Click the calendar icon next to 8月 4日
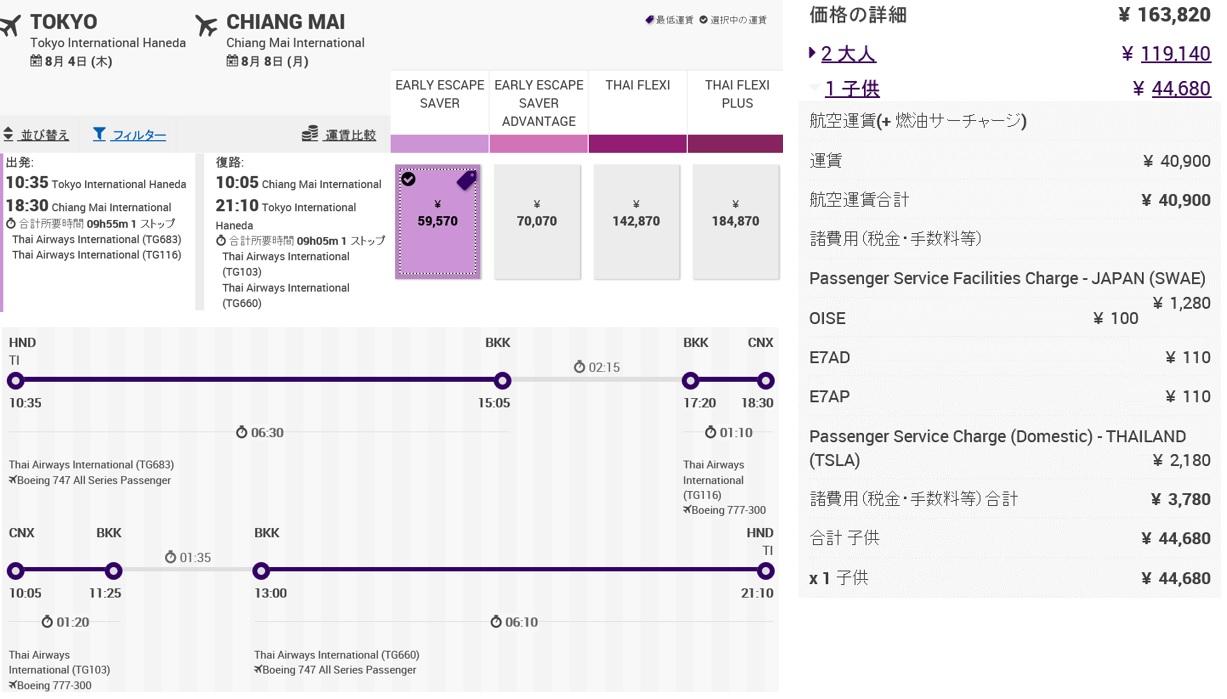 36,61
